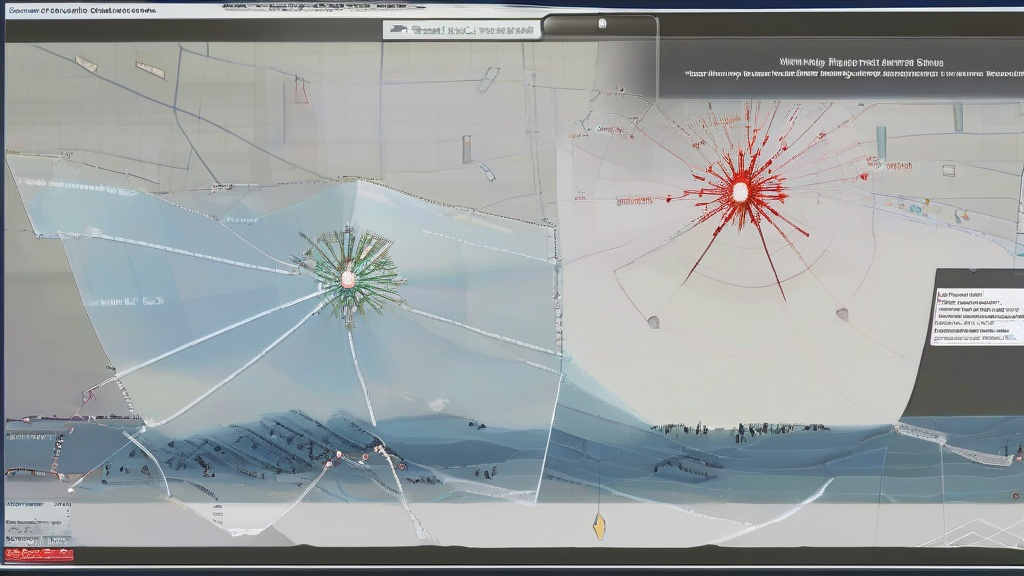Select the yellow diamond marker at bottom

click(x=599, y=527)
